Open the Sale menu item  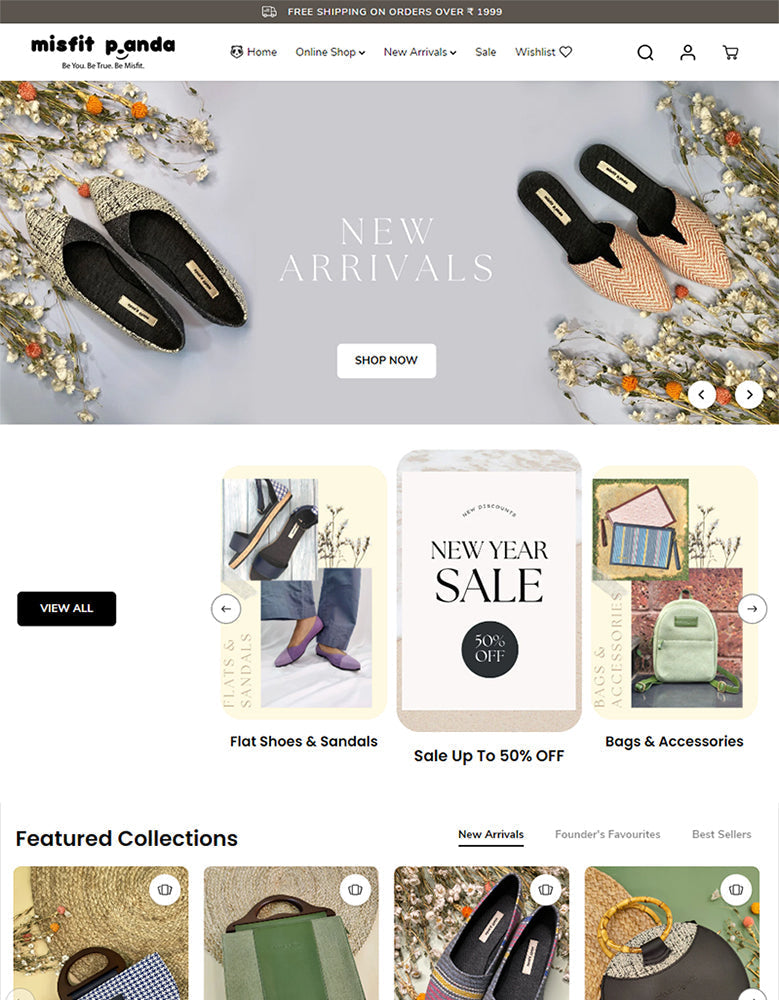coord(486,52)
